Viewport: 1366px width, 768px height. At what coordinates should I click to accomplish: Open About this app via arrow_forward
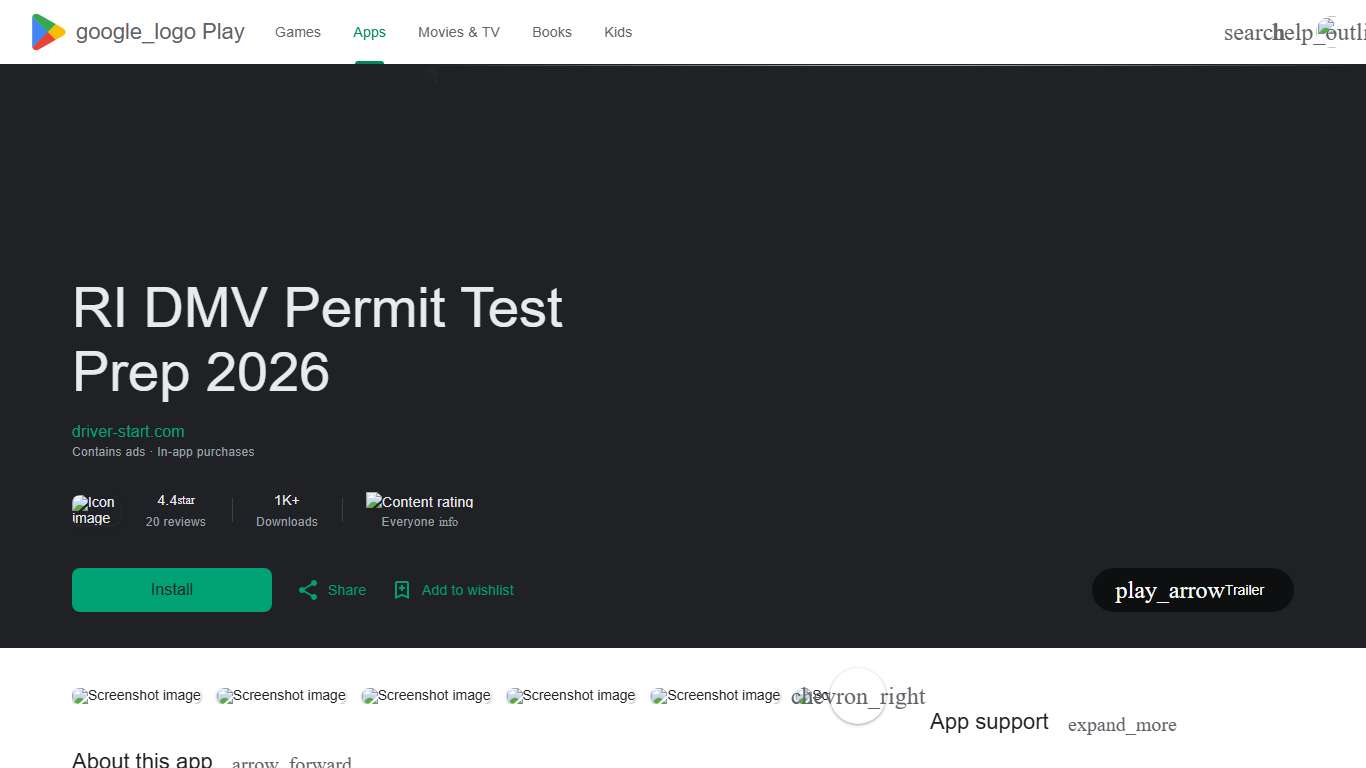(x=291, y=760)
